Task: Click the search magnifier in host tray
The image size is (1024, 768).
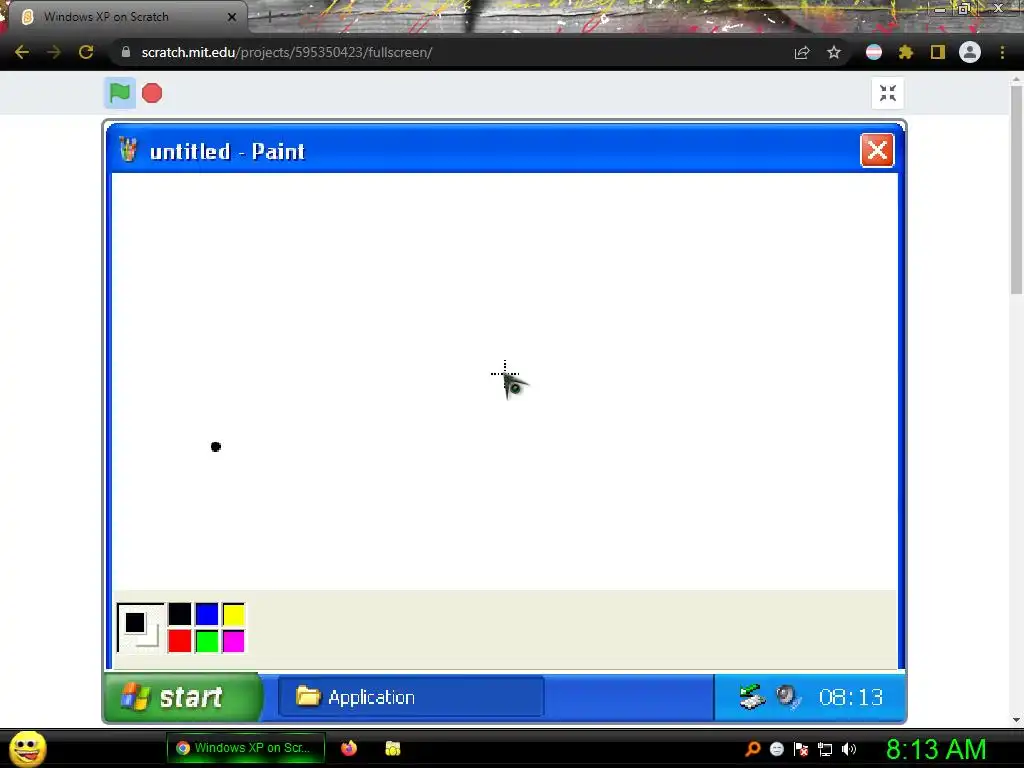Action: coord(752,749)
